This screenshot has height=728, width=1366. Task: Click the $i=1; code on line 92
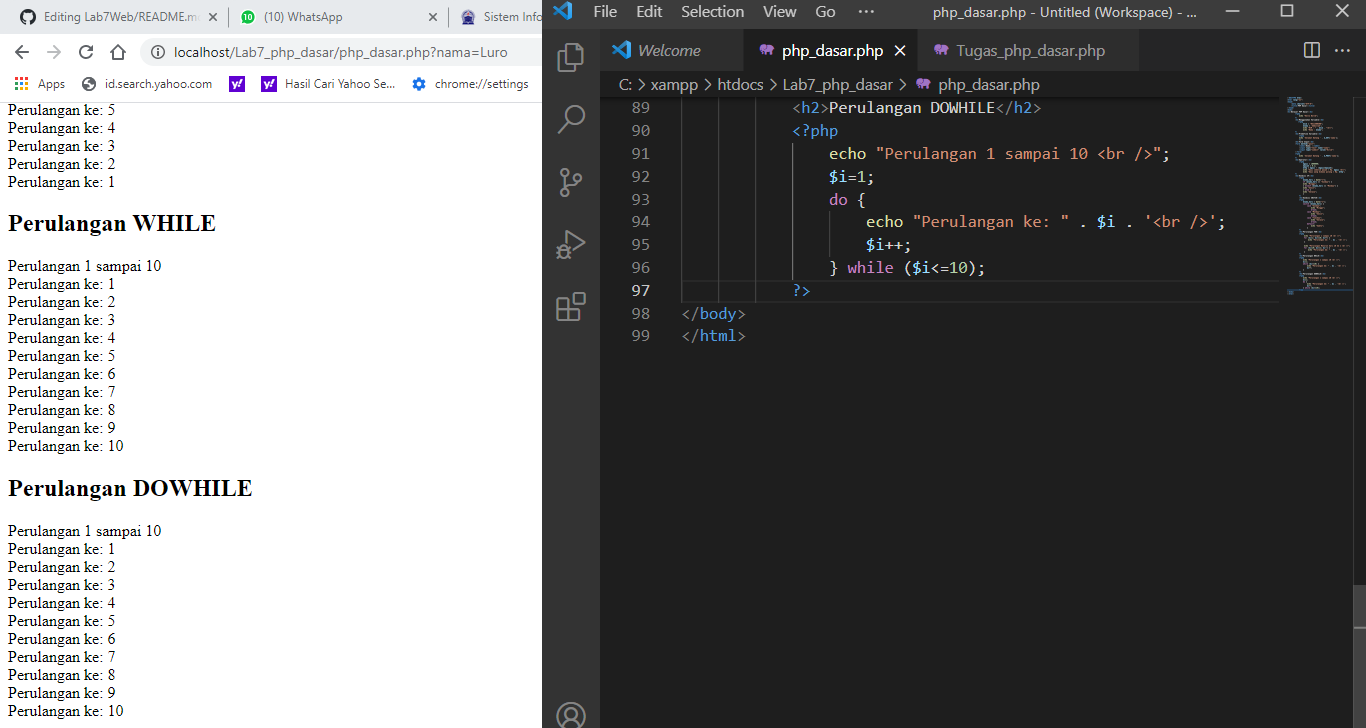pos(851,176)
